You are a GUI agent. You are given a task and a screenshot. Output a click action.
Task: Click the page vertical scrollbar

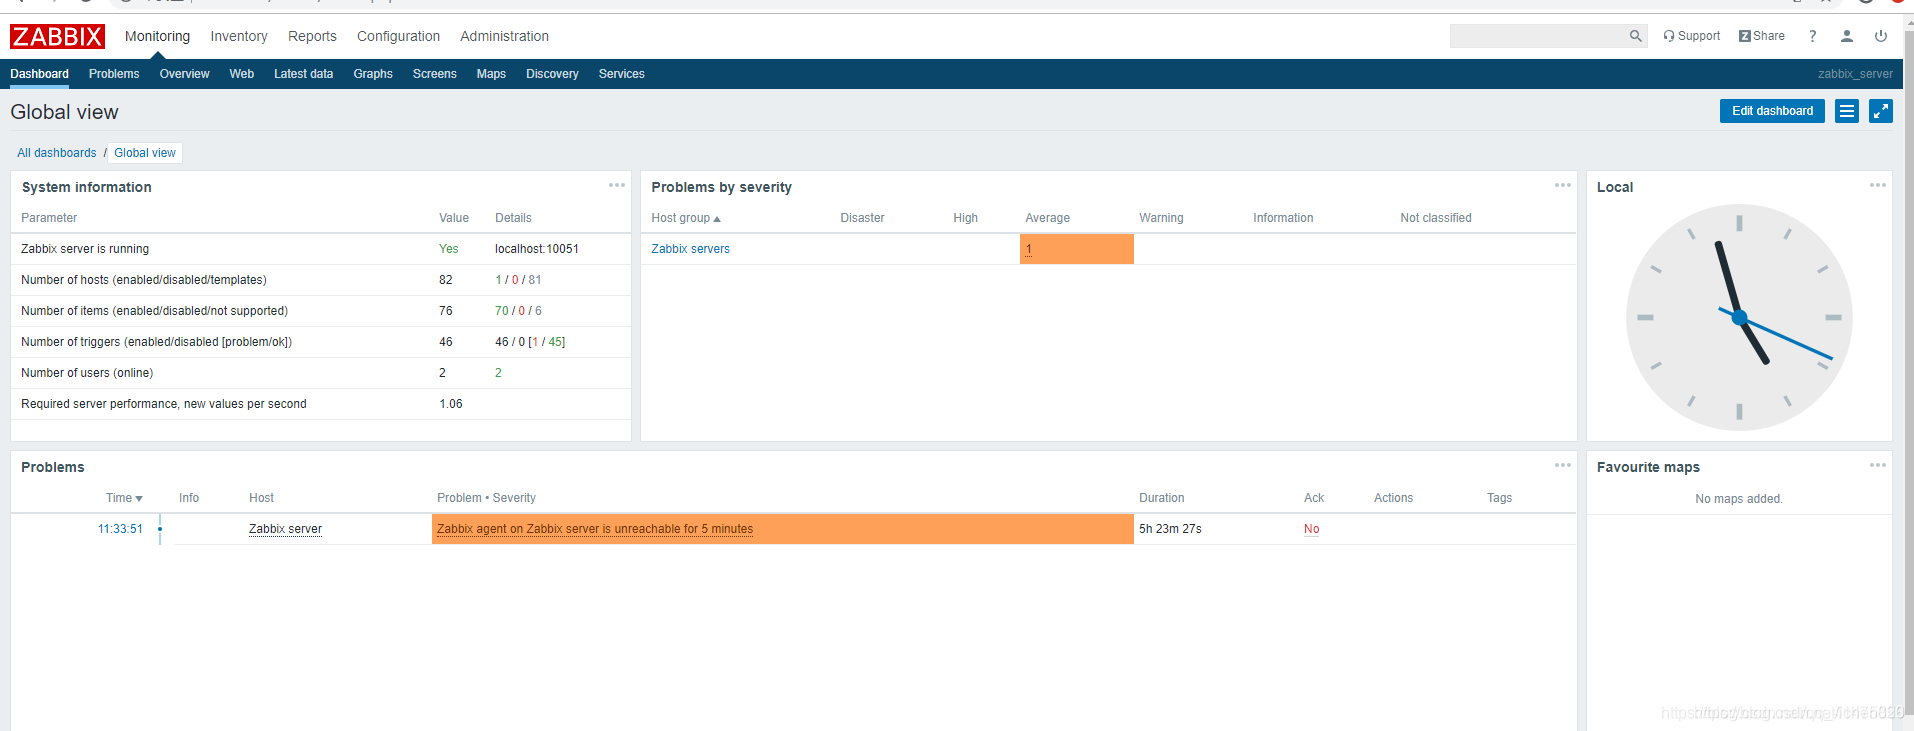[1908, 372]
